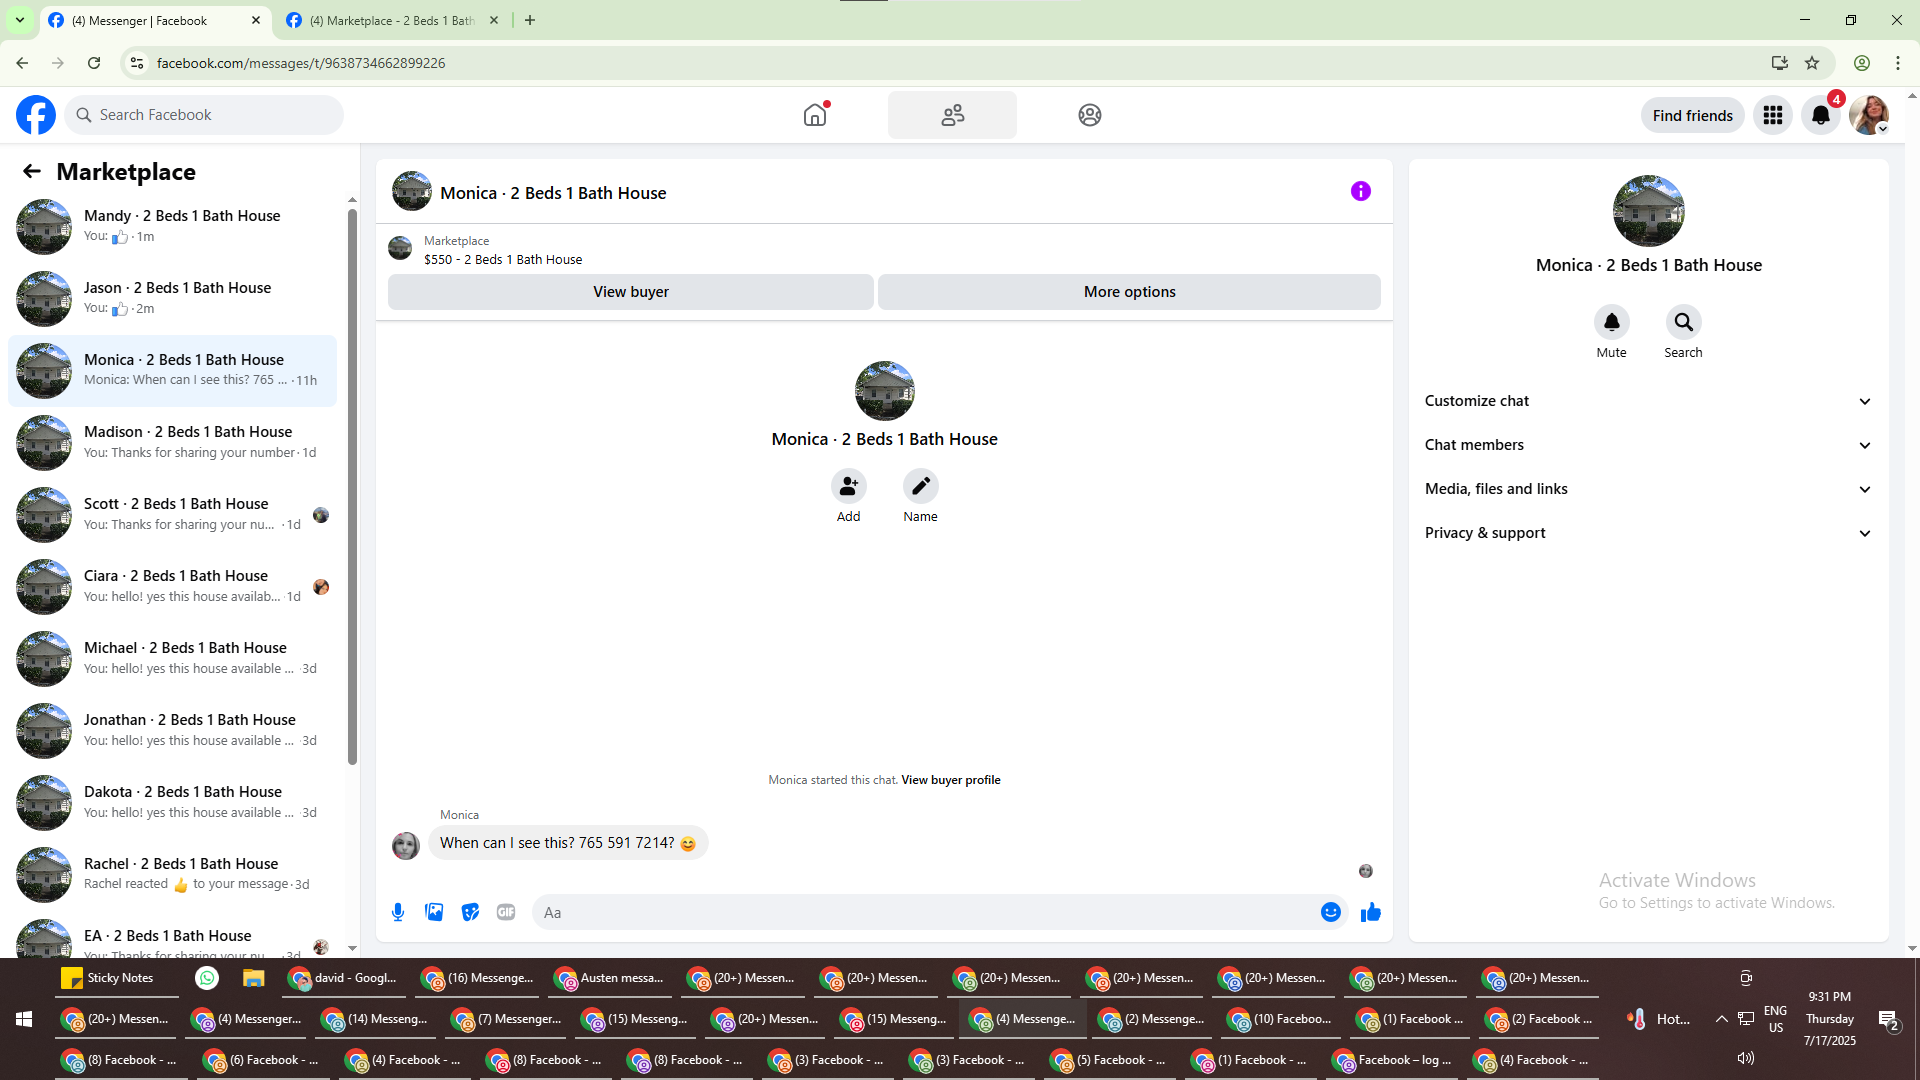Viewport: 1920px width, 1080px height.
Task: Choose a GIF to send
Action: (506, 912)
